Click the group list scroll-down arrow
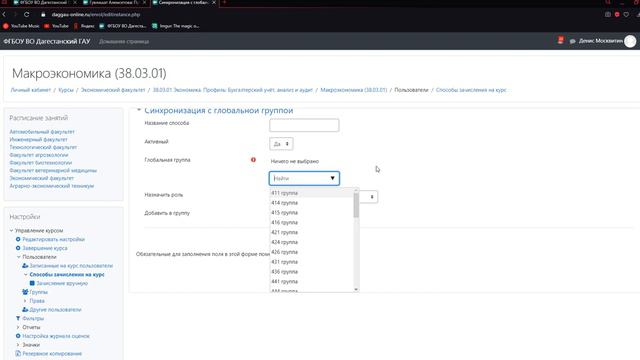 (x=356, y=289)
